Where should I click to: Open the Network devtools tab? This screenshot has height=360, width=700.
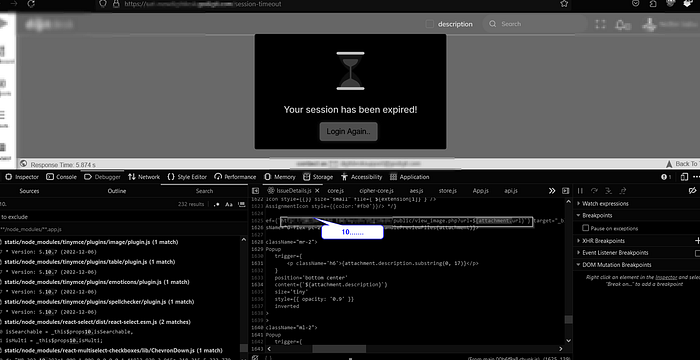pyautogui.click(x=143, y=177)
